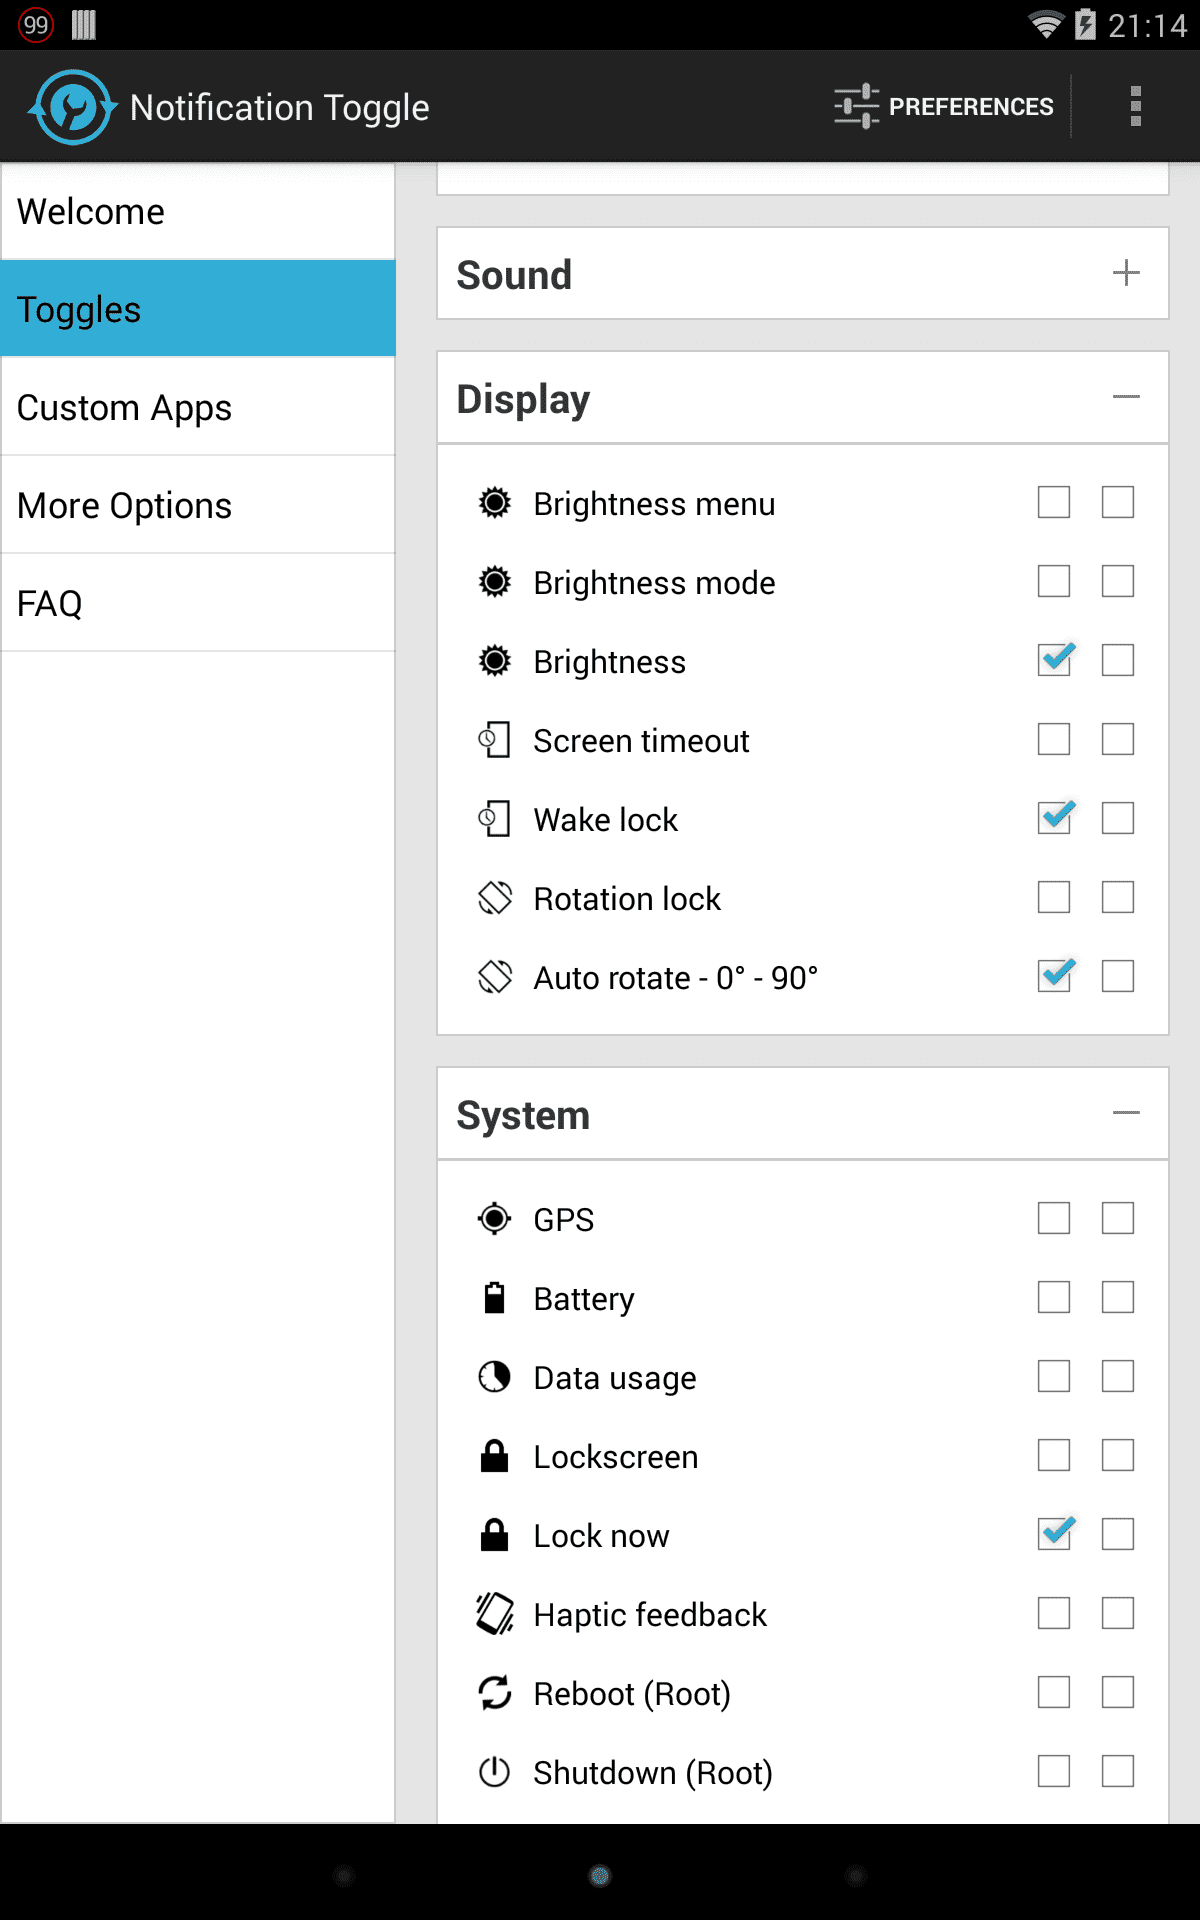Open Preferences from the action bar
1200x1920 pixels.
[x=944, y=106]
